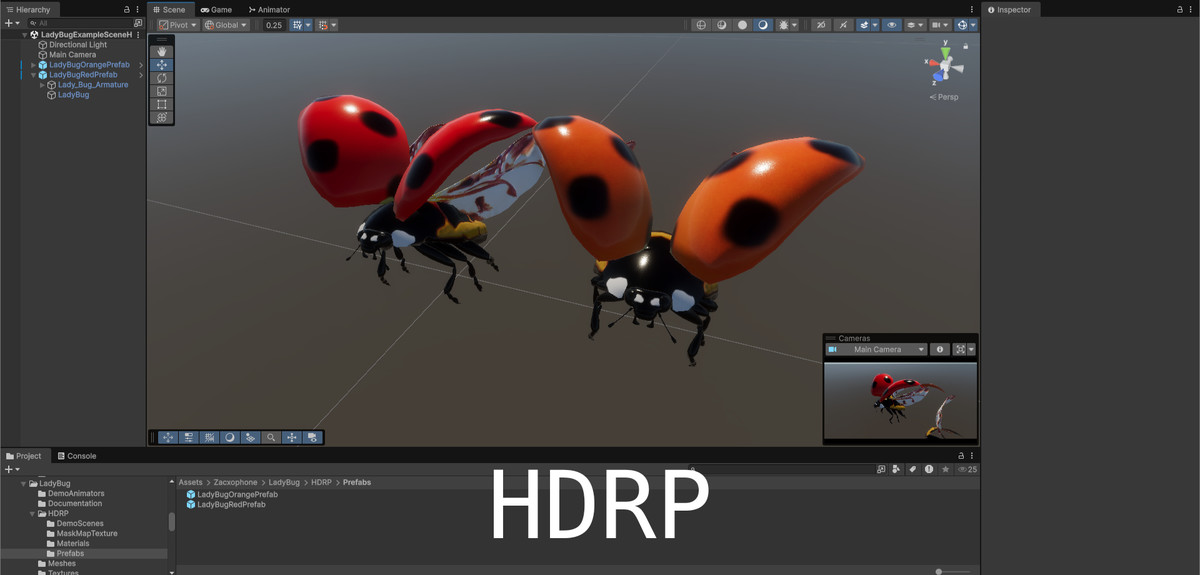Switch to the Game tab

[x=216, y=9]
